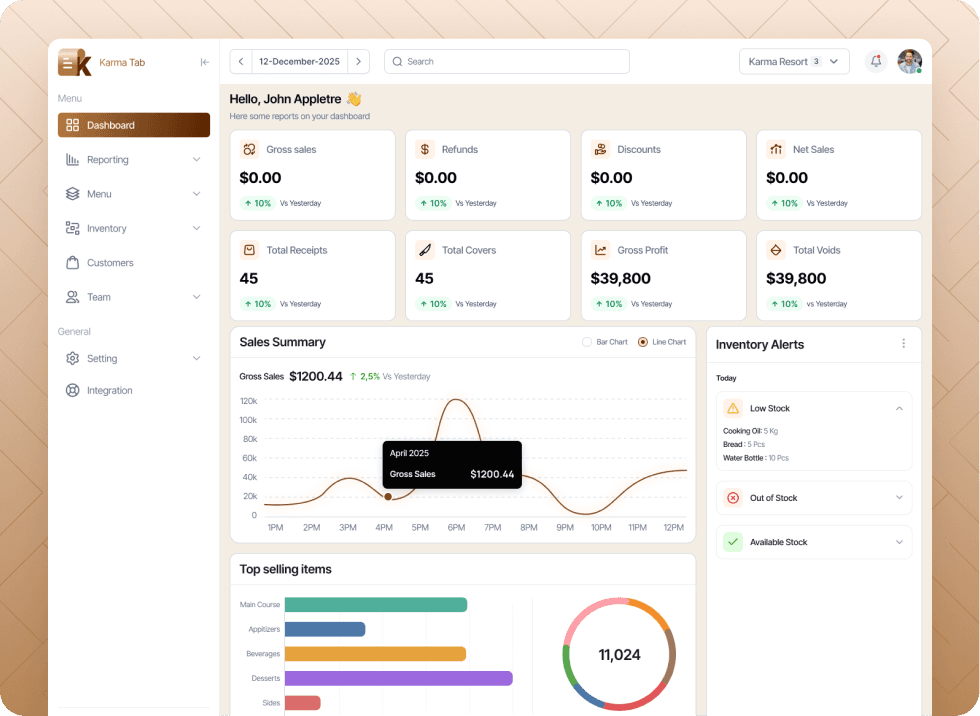Open the Reporting menu item

(x=134, y=159)
